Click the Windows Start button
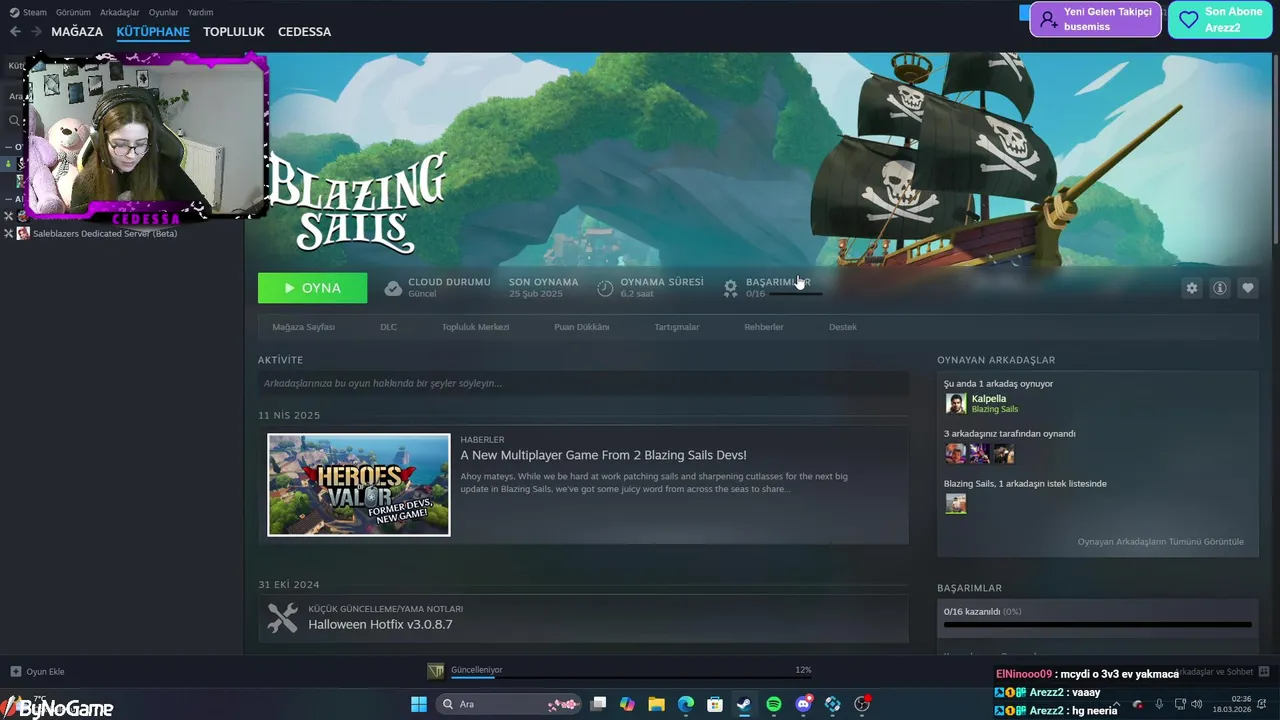 419,704
